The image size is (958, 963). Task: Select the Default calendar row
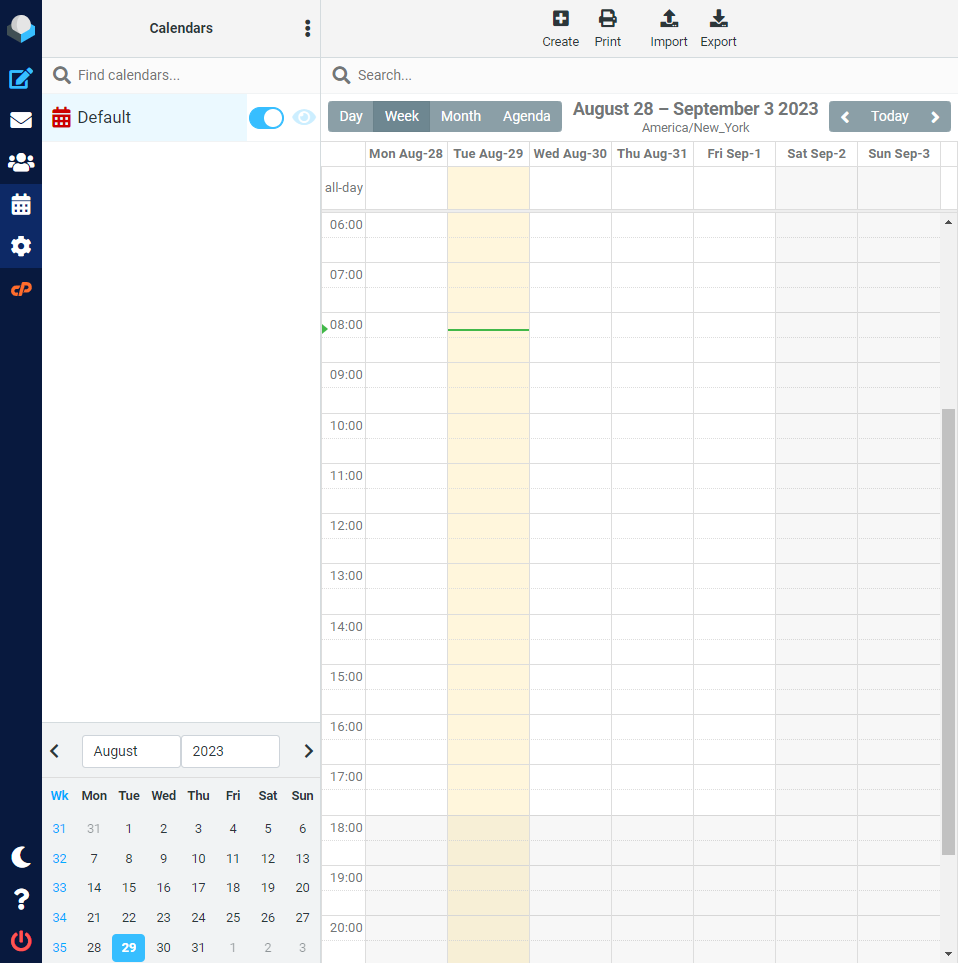click(145, 117)
